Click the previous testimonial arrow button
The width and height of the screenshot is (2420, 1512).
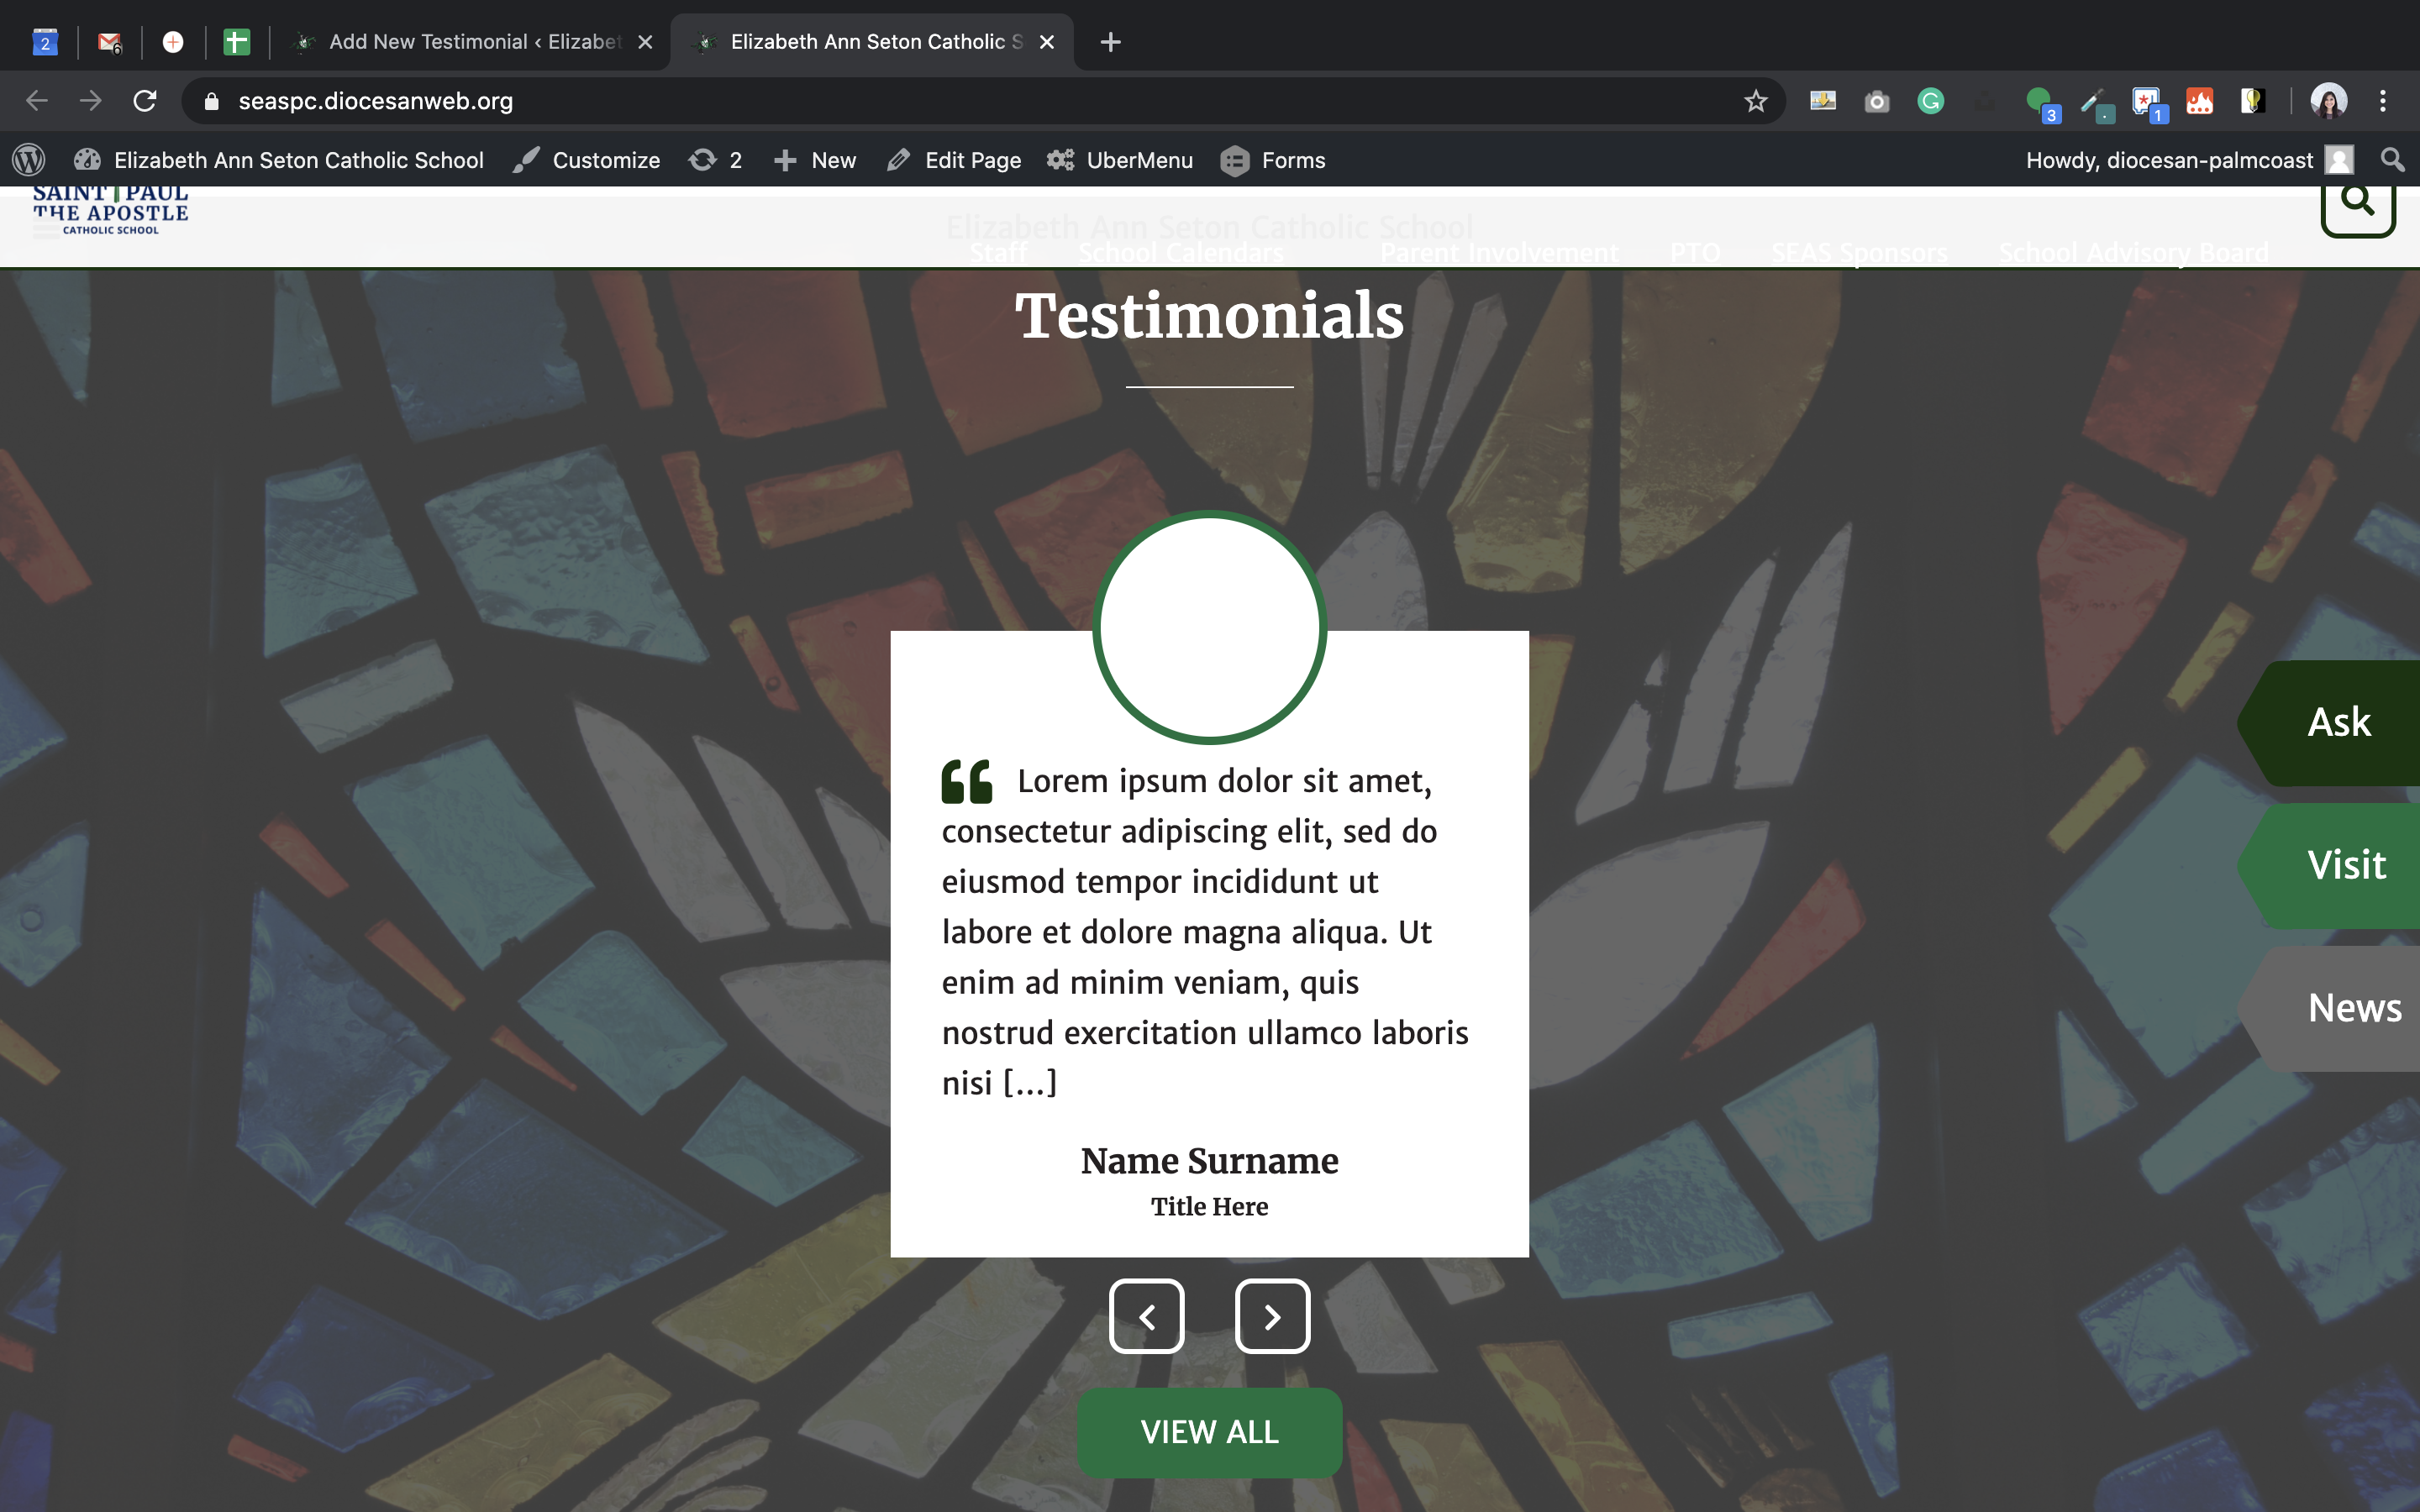point(1147,1316)
